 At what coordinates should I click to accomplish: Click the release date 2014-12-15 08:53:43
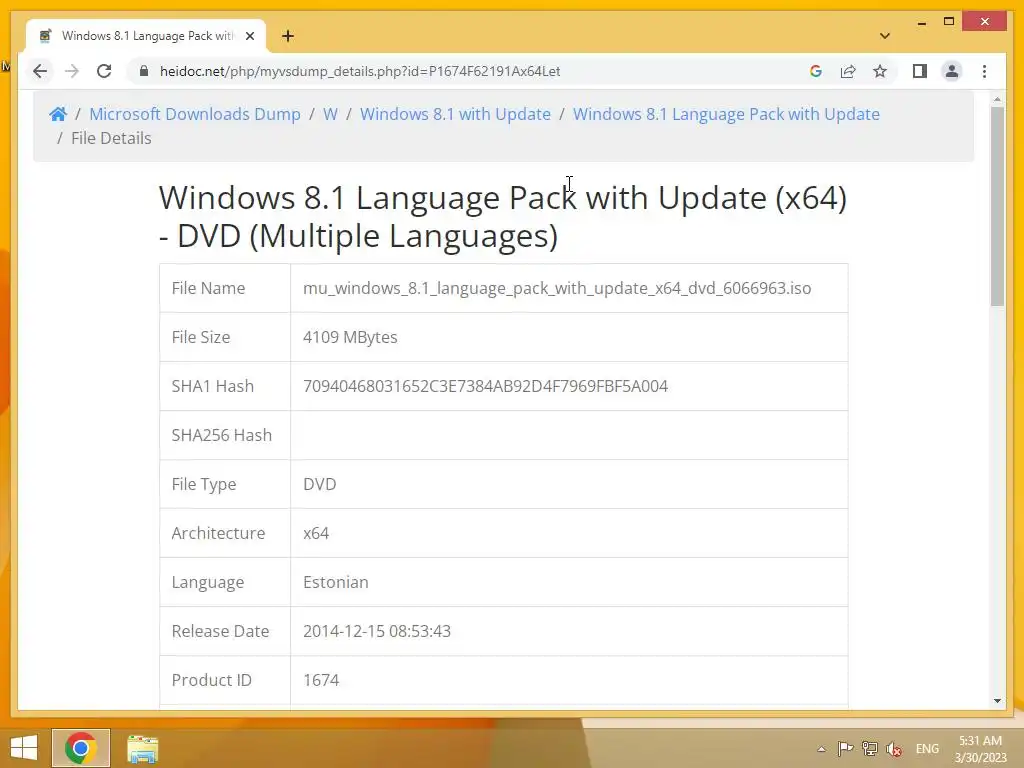[x=377, y=631]
